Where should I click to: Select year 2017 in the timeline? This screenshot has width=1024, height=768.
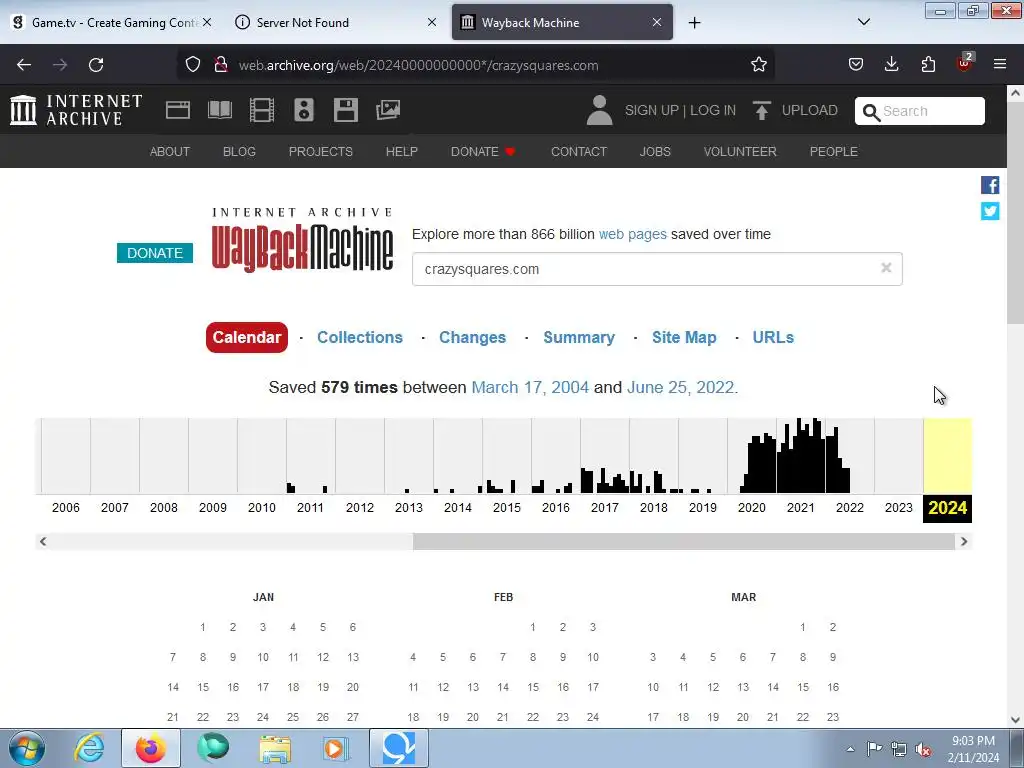point(605,507)
